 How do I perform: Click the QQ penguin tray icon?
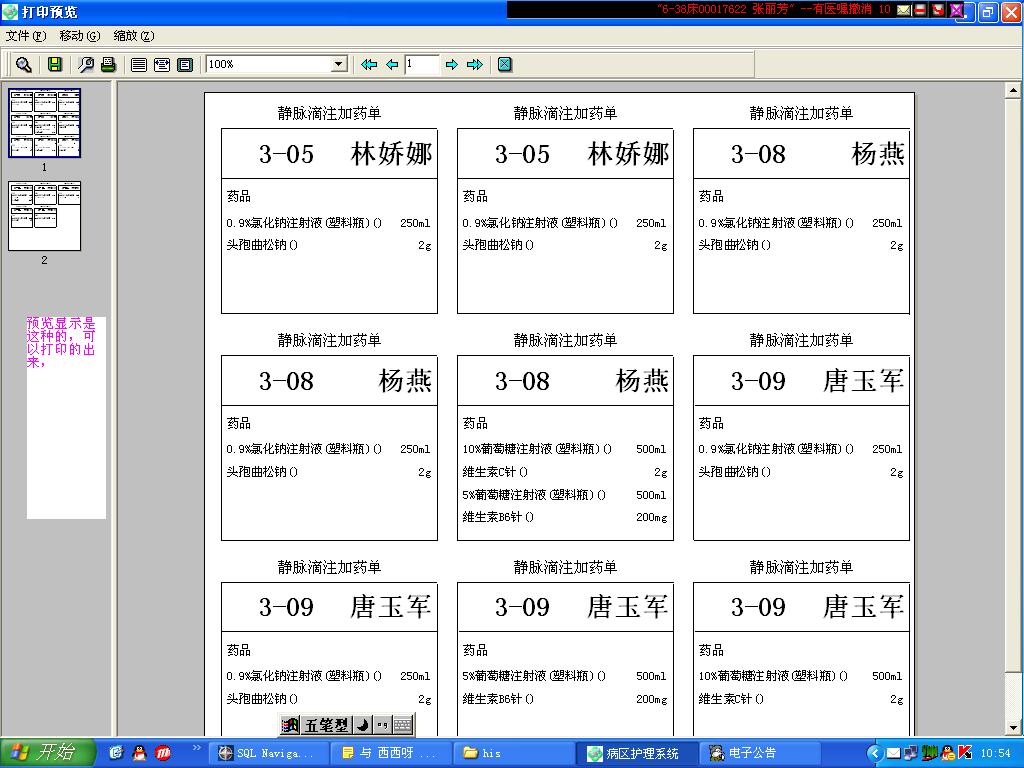point(948,753)
